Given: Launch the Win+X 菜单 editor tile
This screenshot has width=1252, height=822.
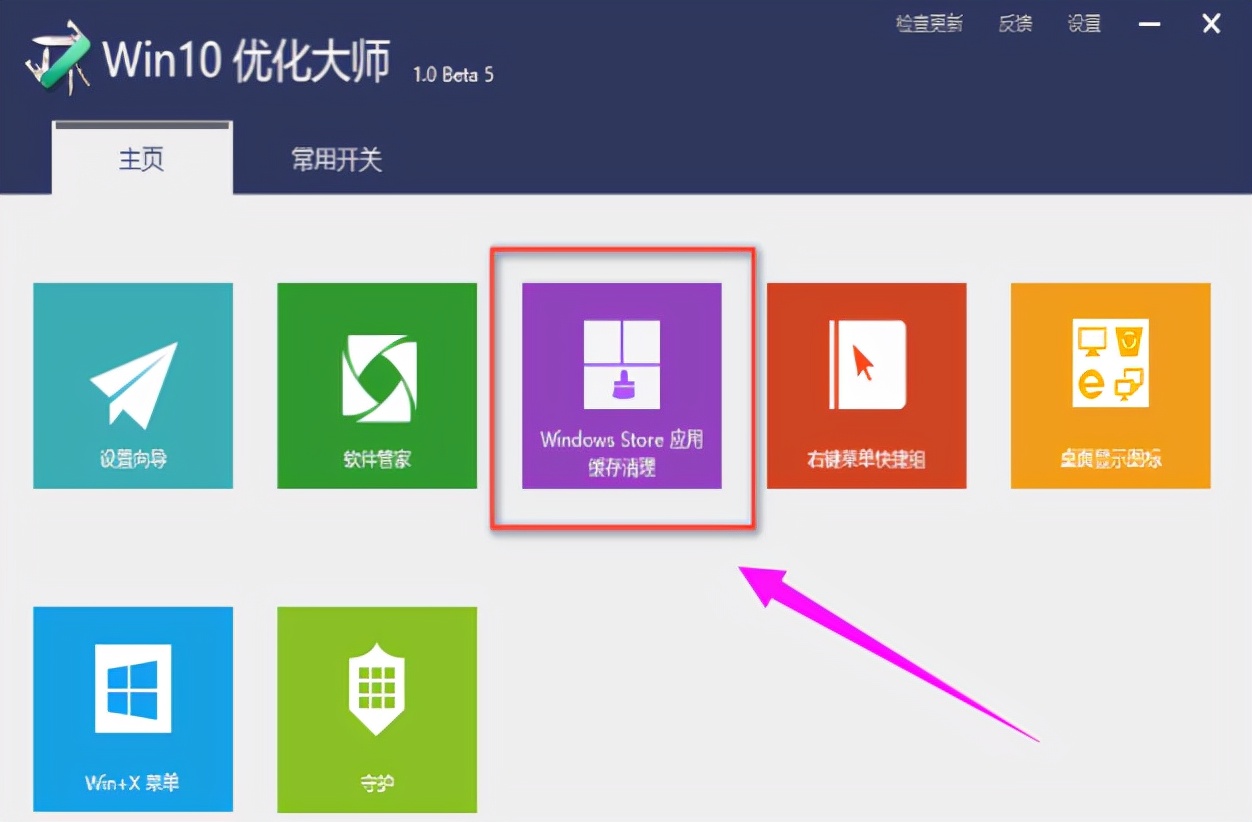Looking at the screenshot, I should pyautogui.click(x=133, y=708).
